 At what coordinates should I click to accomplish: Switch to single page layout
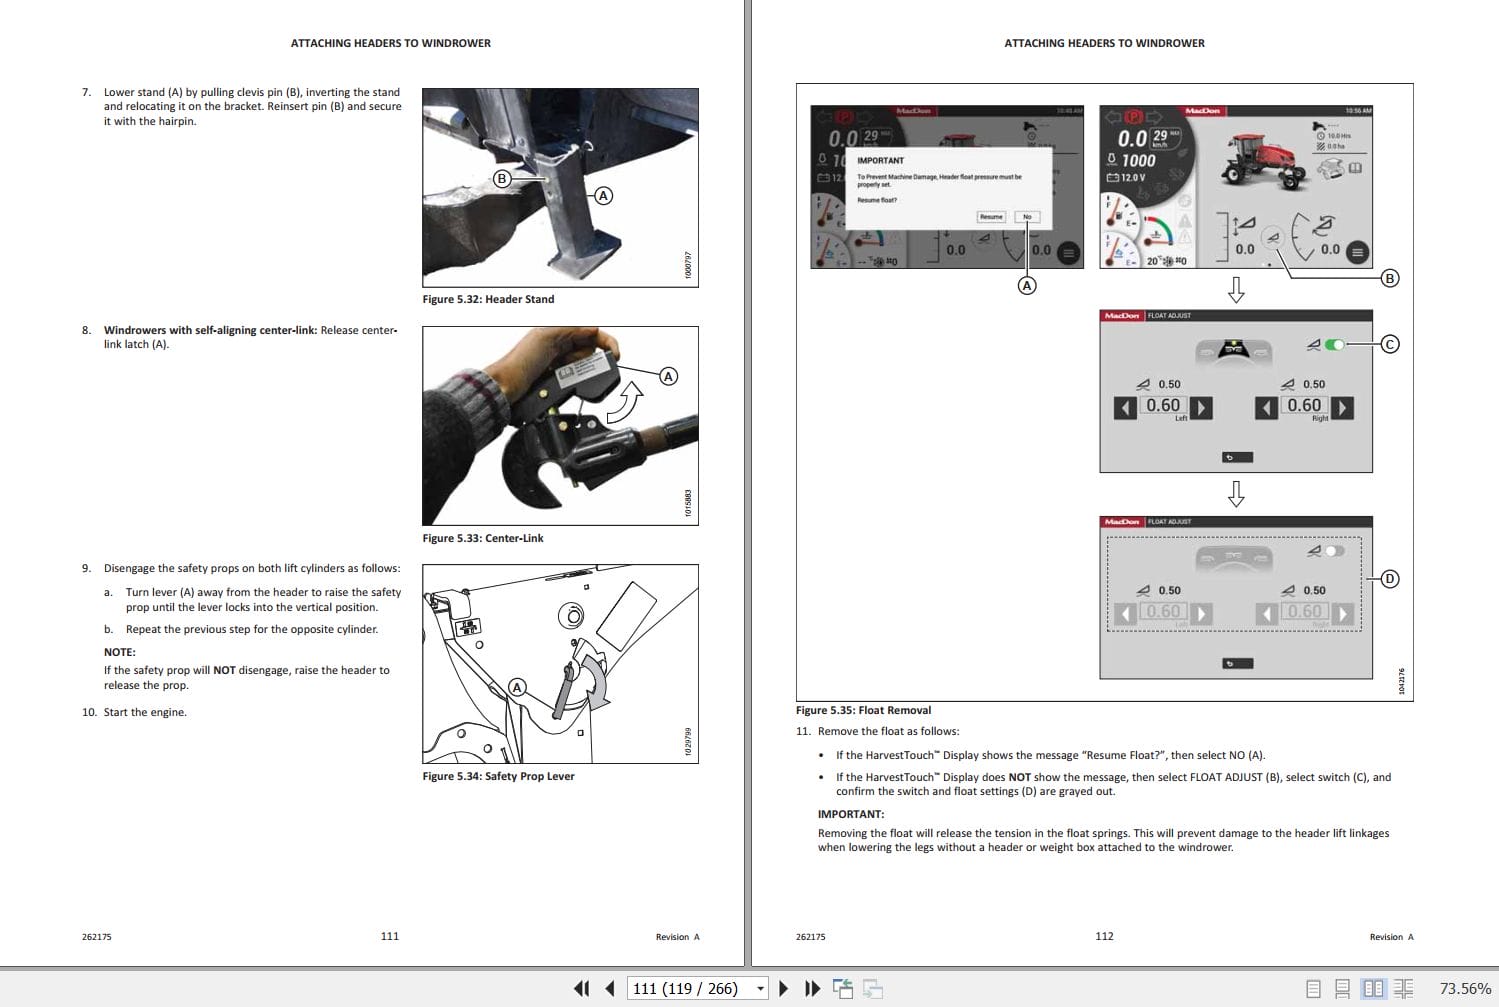tap(1313, 988)
